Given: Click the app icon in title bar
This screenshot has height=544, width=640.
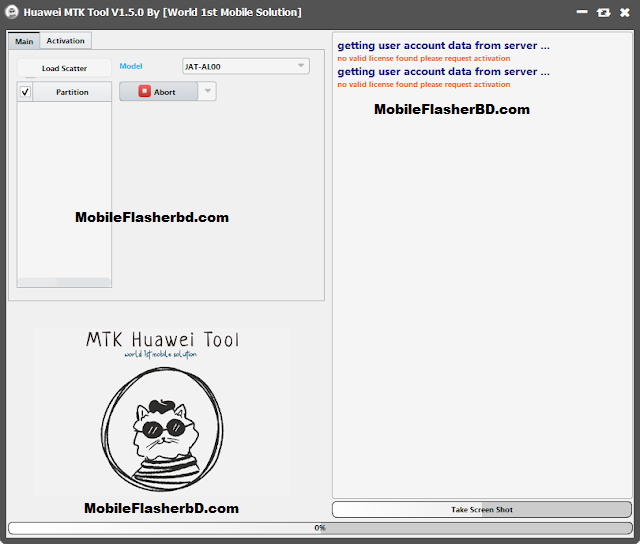Looking at the screenshot, I should pyautogui.click(x=12, y=12).
